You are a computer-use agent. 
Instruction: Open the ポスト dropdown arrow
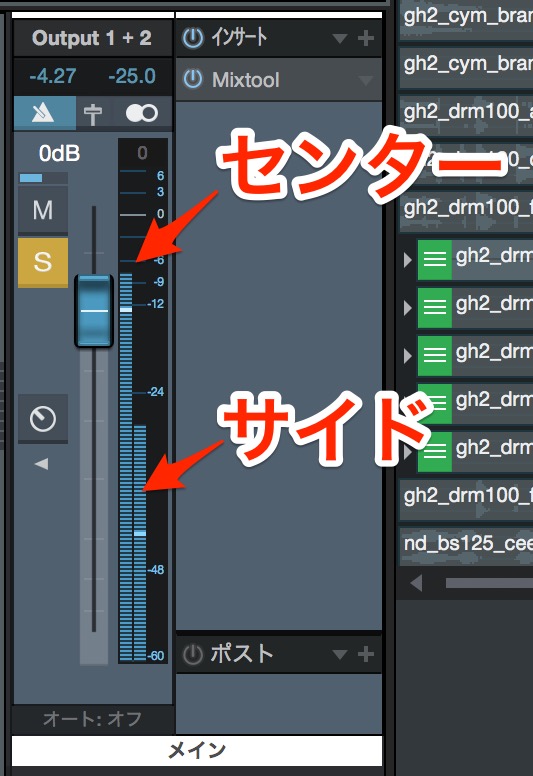(339, 655)
